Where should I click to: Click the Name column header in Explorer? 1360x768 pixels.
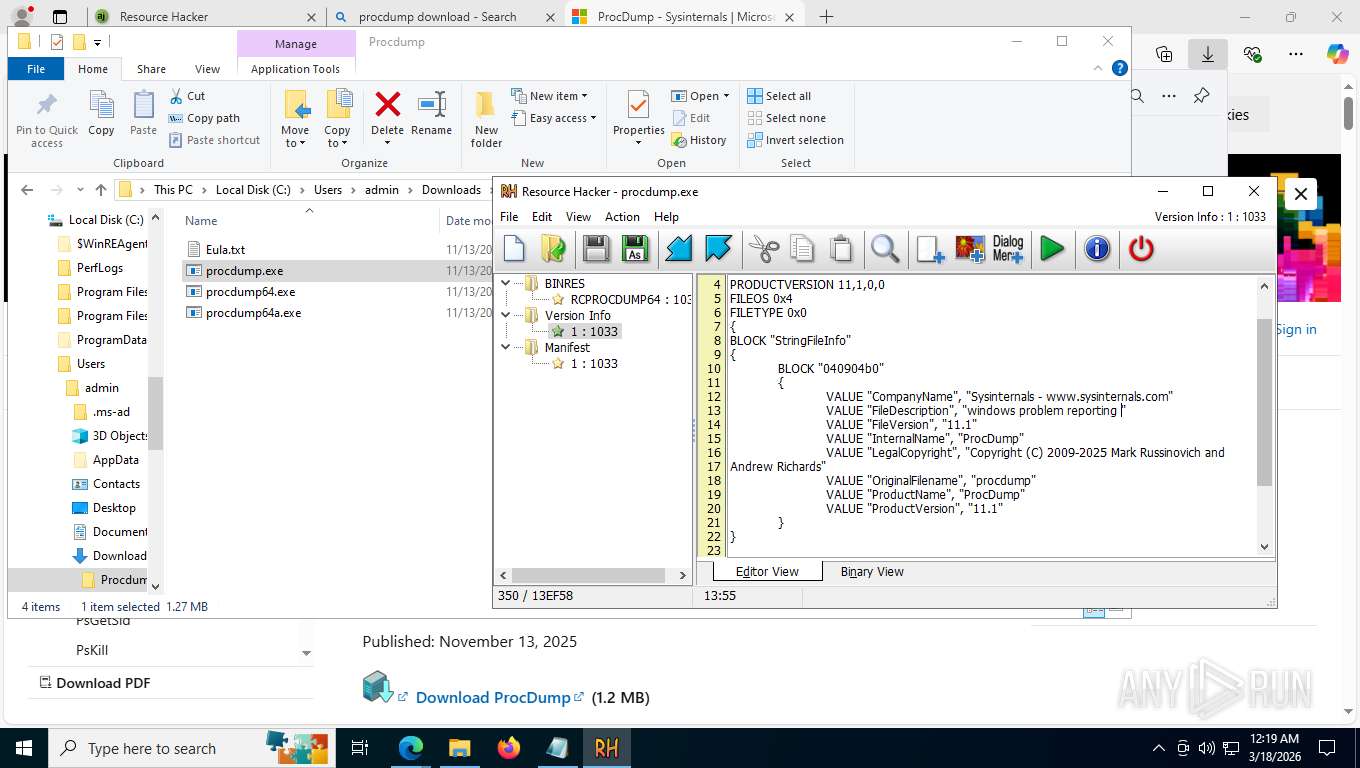coord(201,221)
